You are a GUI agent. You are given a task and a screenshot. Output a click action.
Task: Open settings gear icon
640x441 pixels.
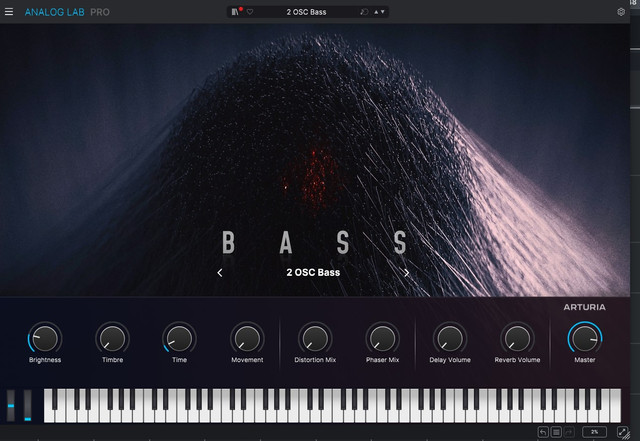(x=621, y=12)
